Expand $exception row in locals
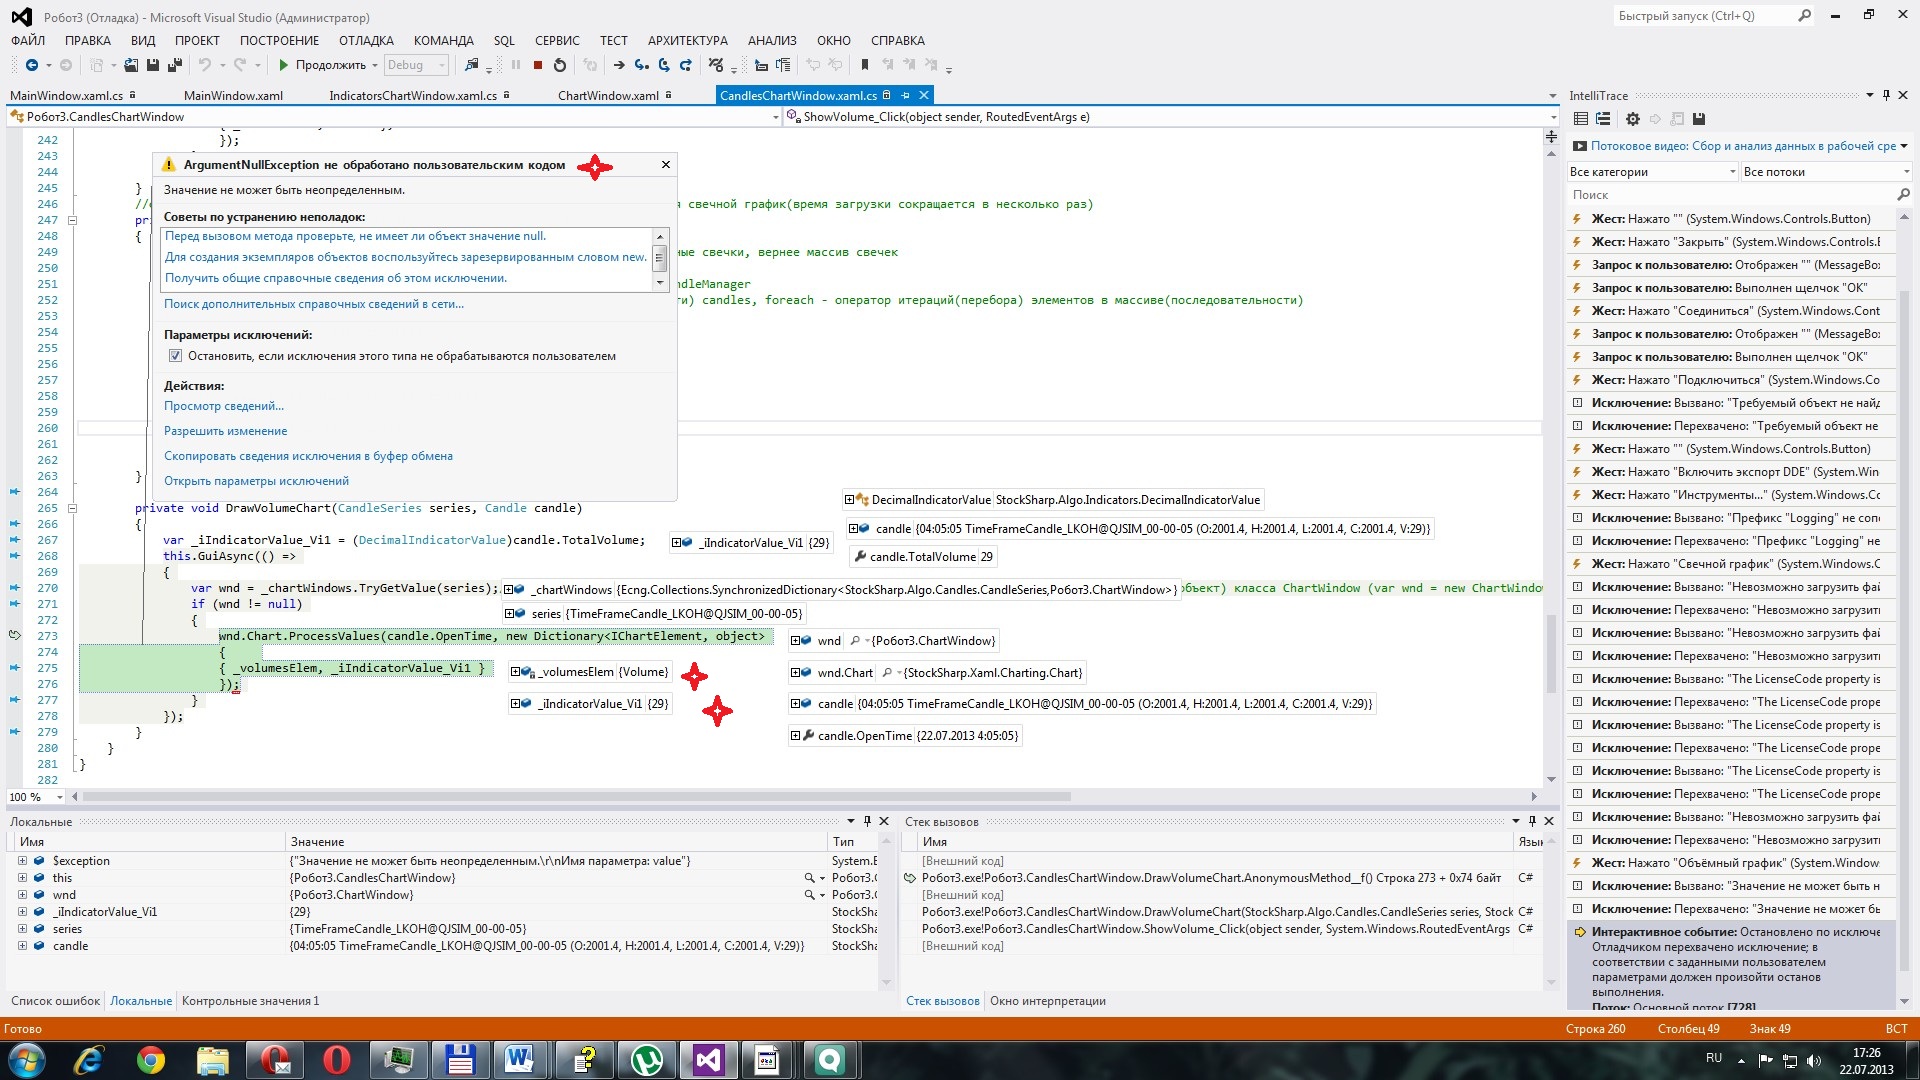Viewport: 1920px width, 1080px height. click(x=22, y=861)
